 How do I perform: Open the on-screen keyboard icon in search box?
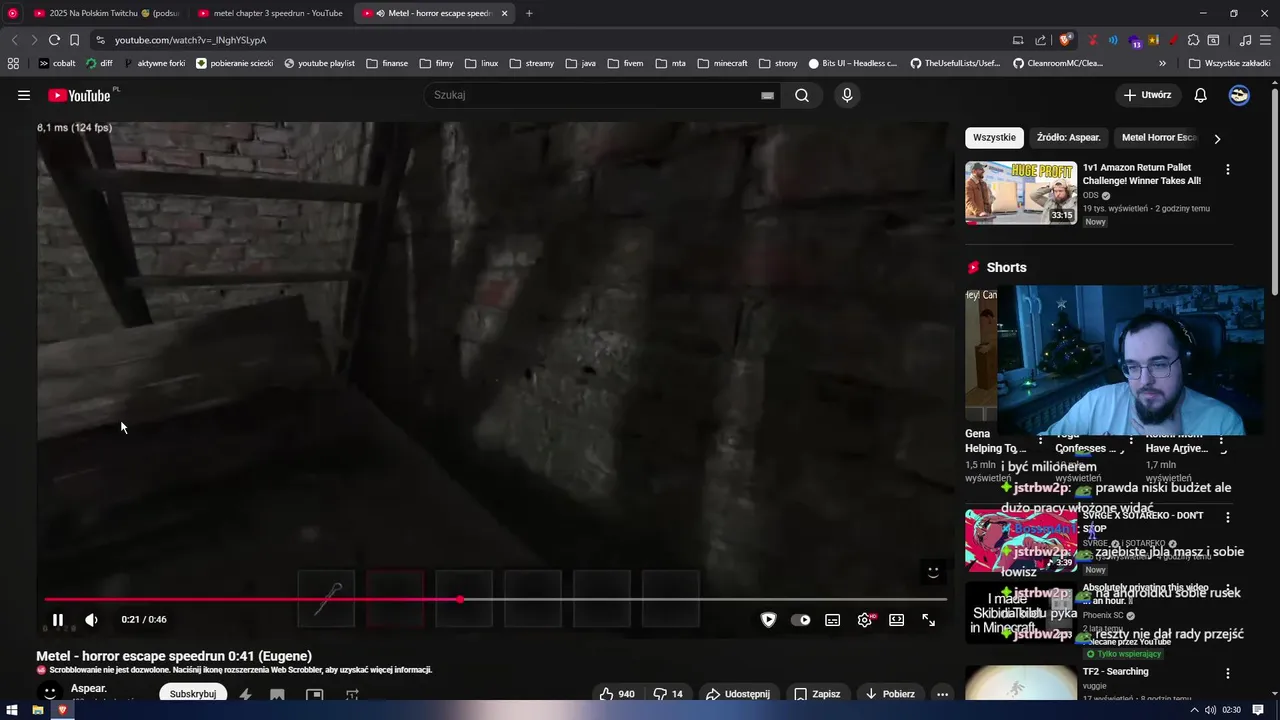click(x=767, y=95)
